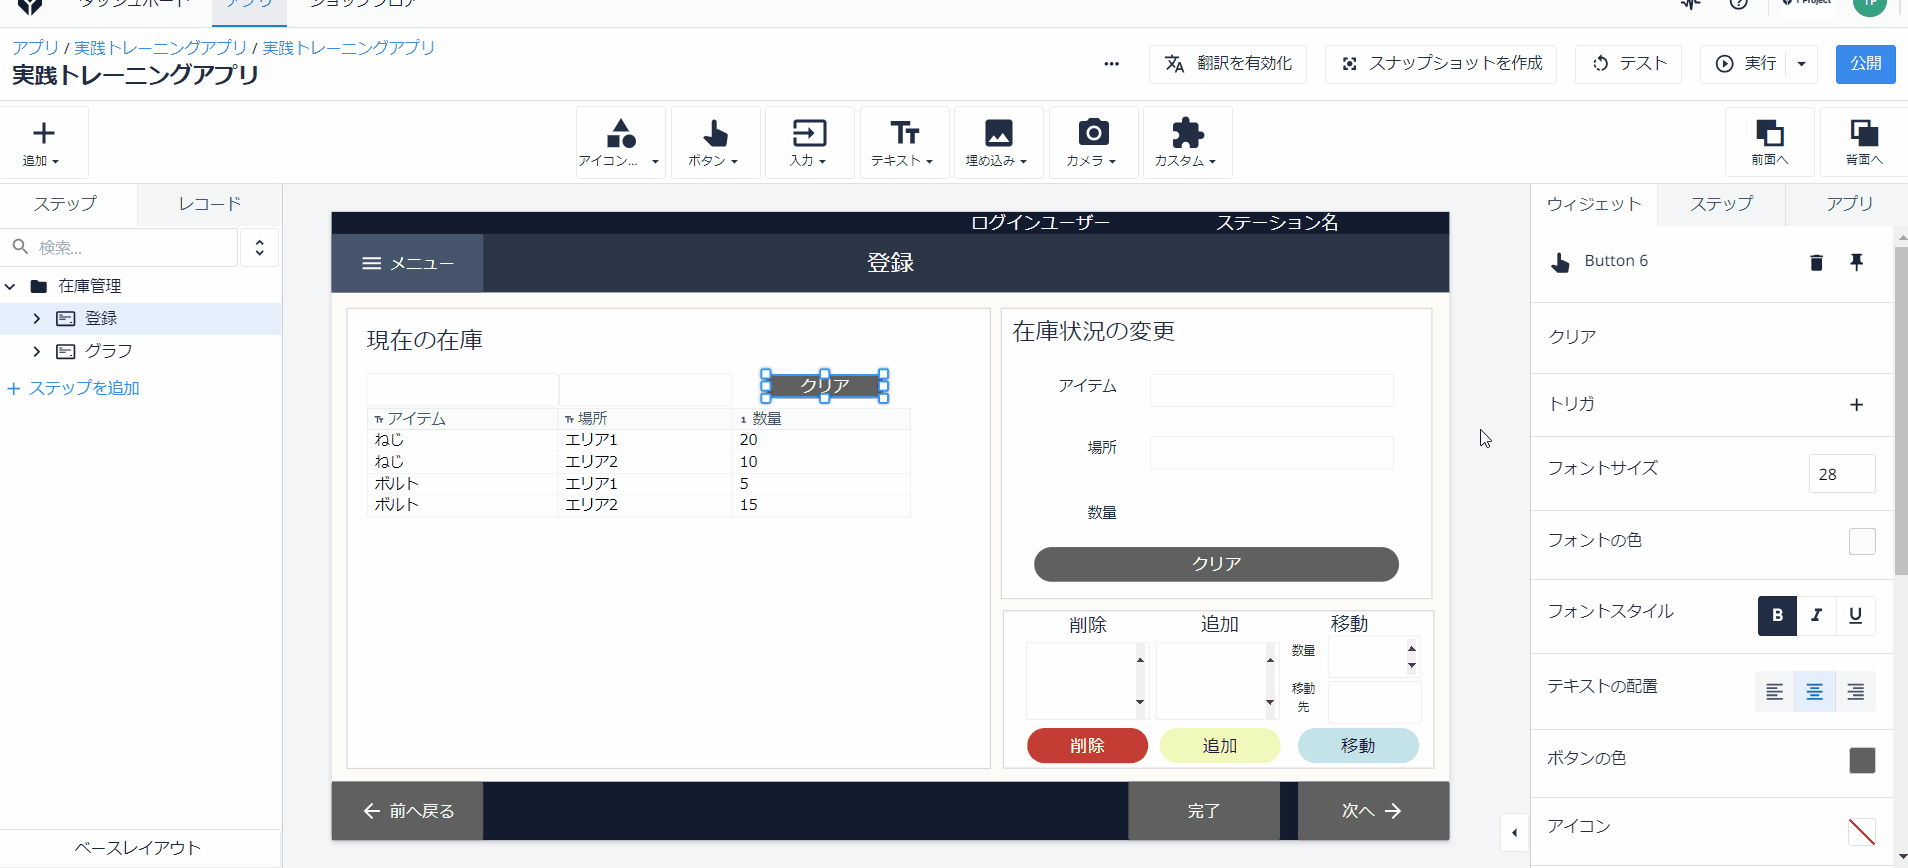1908x868 pixels.
Task: Expand the 登録 step in tree
Action: pos(37,319)
